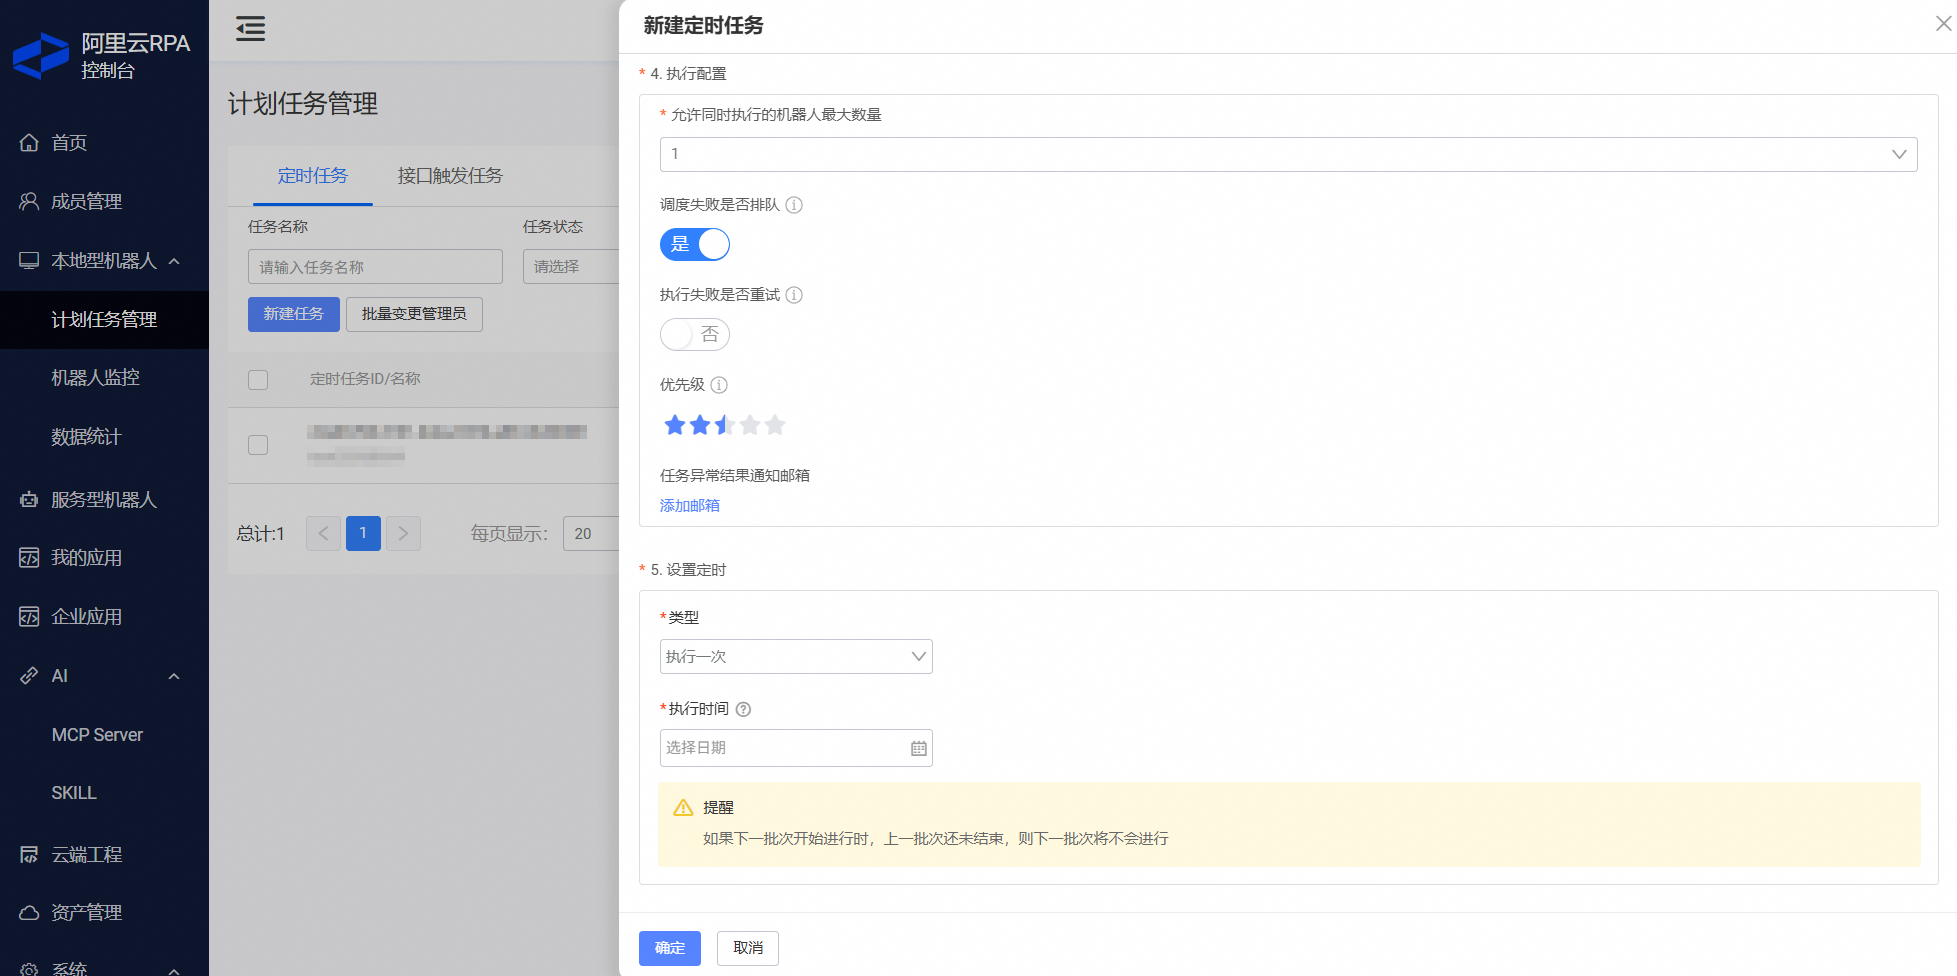
Task: Click info icon next to 调度失败是否排队
Action: (x=794, y=205)
